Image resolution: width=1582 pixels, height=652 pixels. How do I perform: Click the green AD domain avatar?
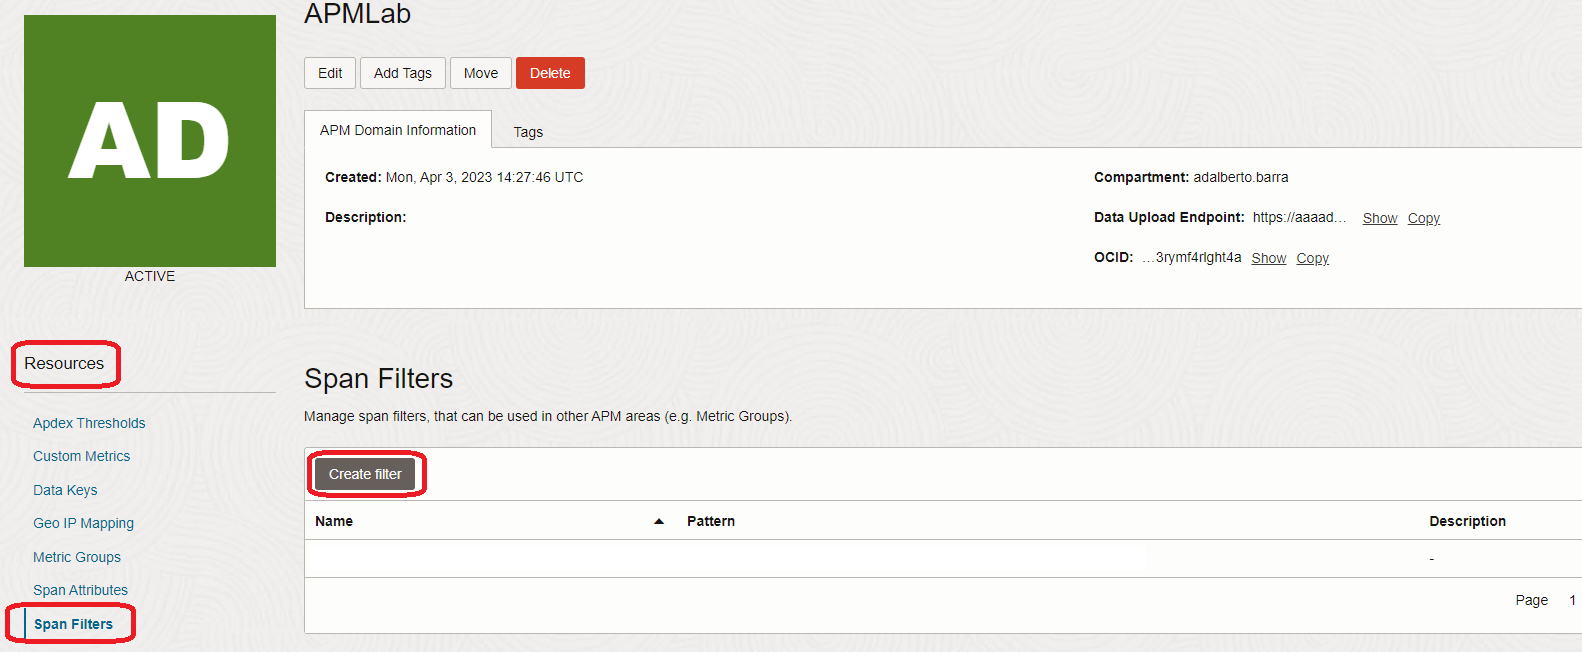click(150, 141)
